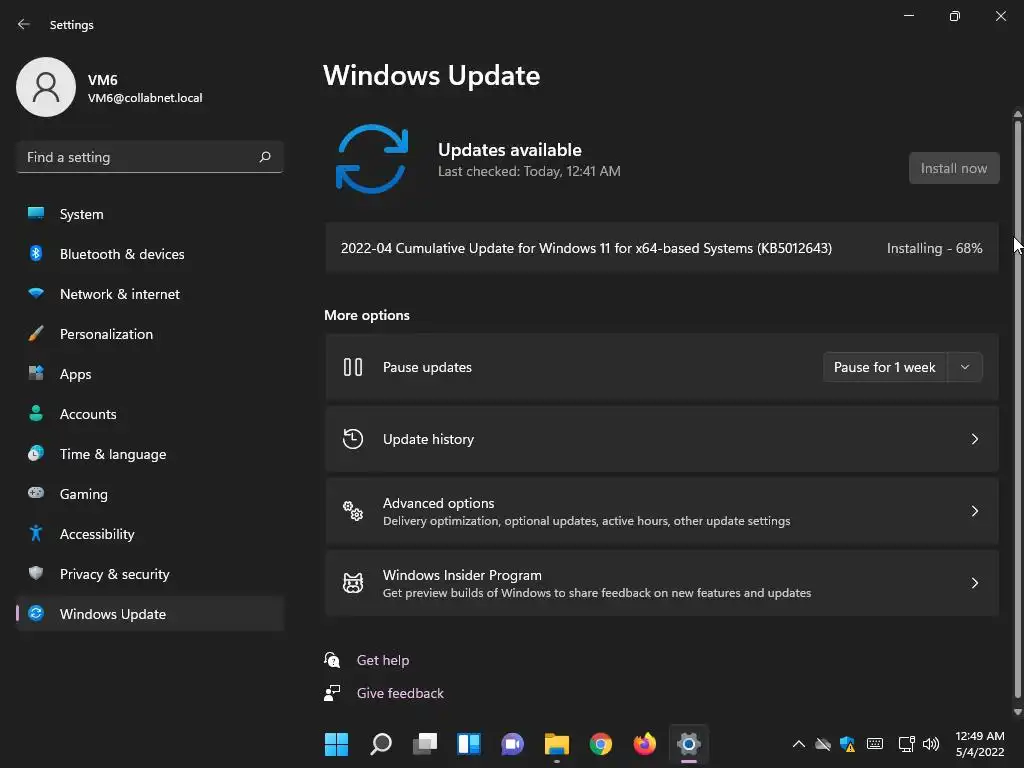Select Windows Update in the sidebar
Screen dimensions: 1024x768
coord(150,614)
